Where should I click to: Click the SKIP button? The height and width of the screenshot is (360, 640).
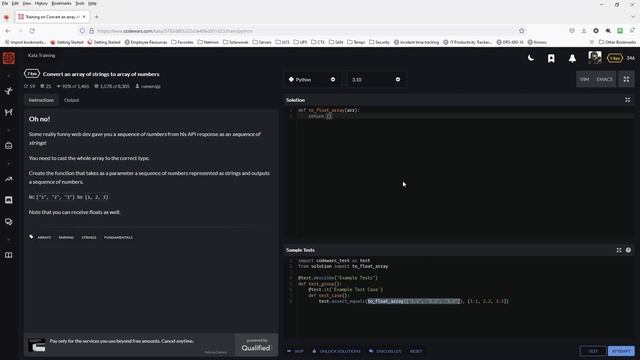tap(296, 351)
